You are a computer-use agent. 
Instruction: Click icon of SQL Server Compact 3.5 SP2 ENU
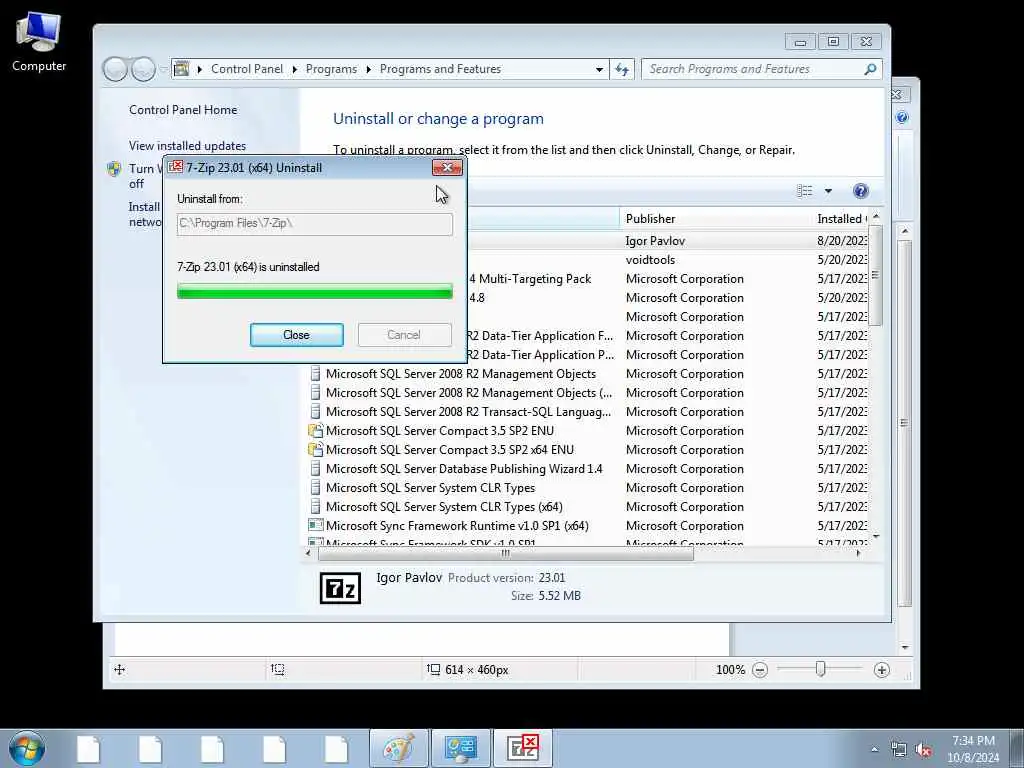point(315,431)
